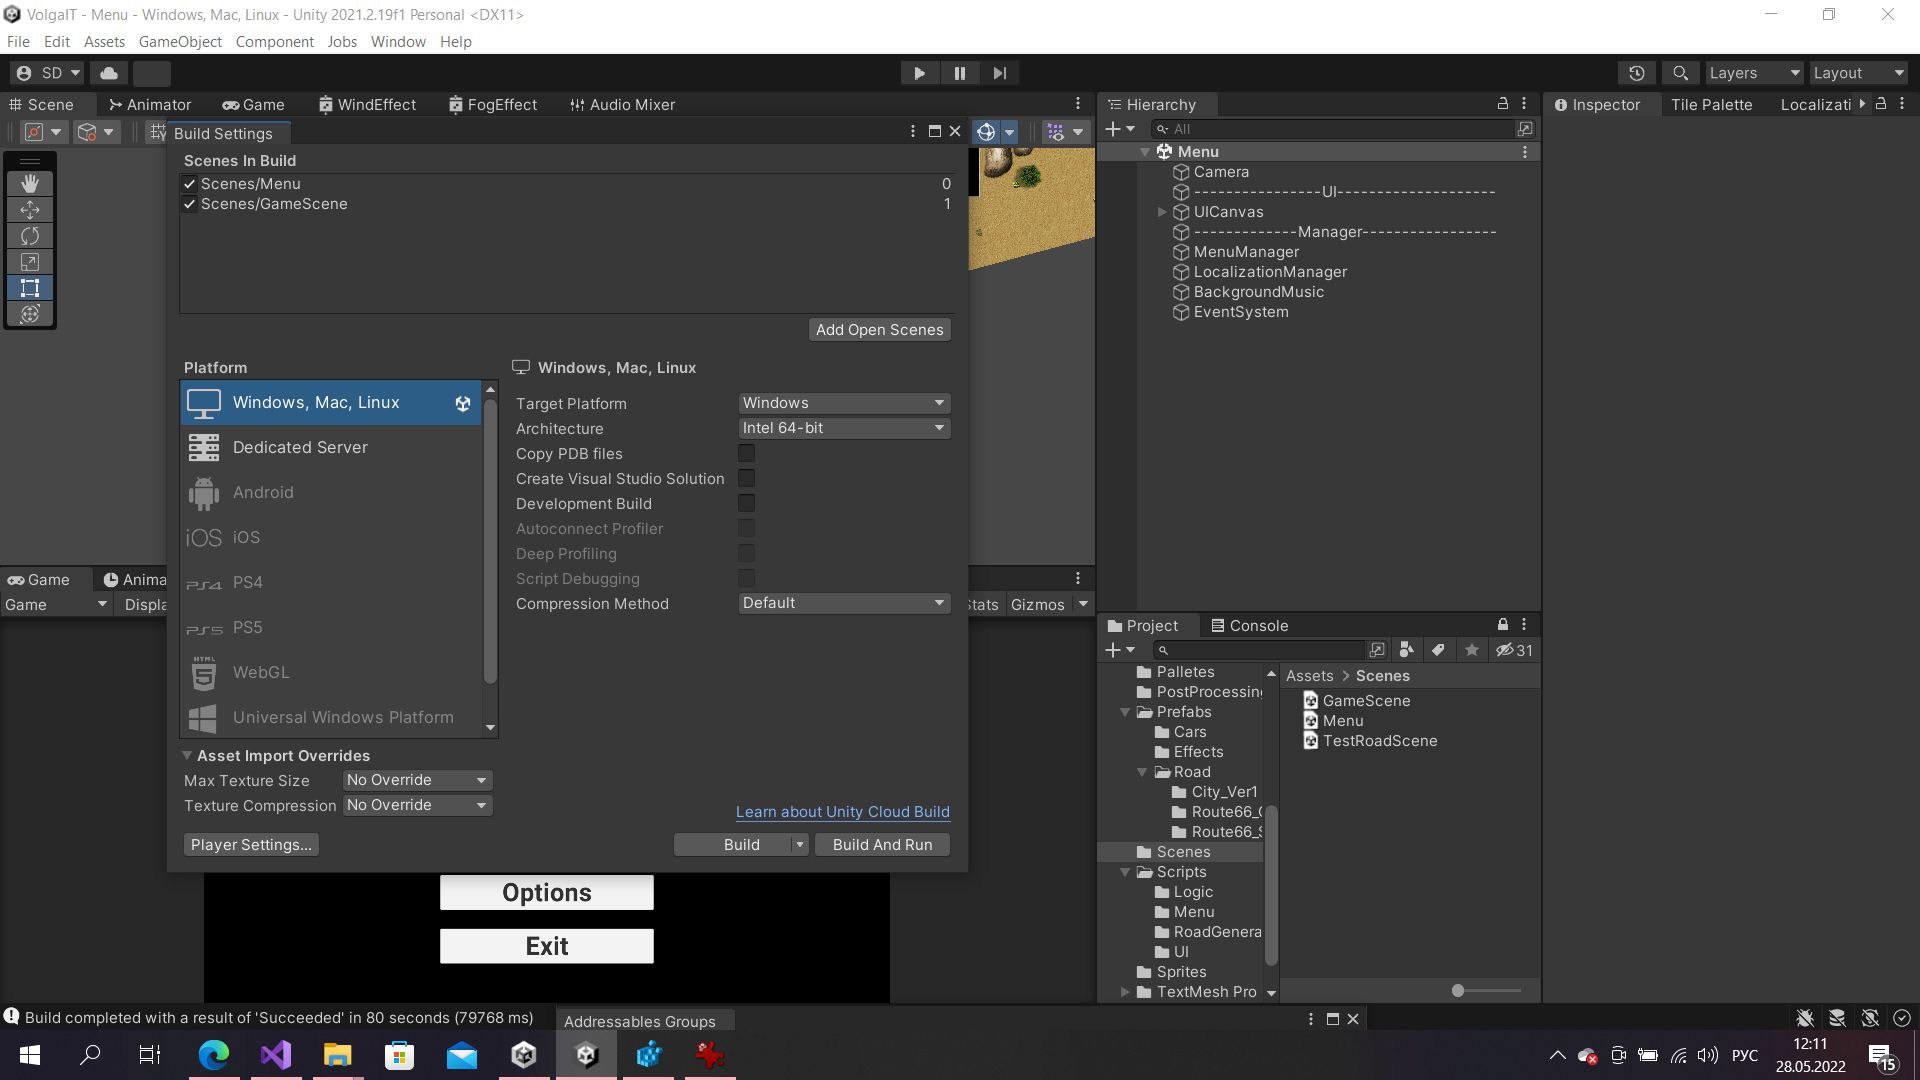Enable Copy PDB files checkbox
Viewport: 1920px width, 1080px height.
pos(746,453)
